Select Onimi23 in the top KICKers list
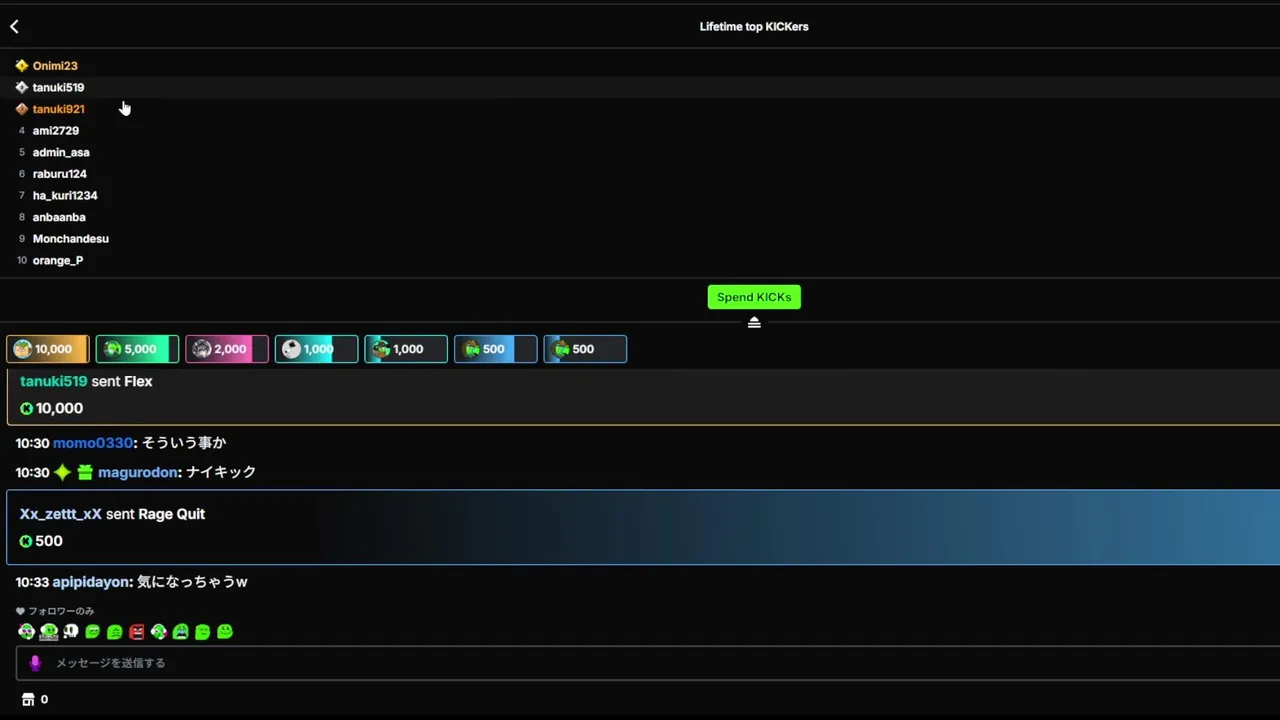Viewport: 1280px width, 720px height. coord(55,66)
